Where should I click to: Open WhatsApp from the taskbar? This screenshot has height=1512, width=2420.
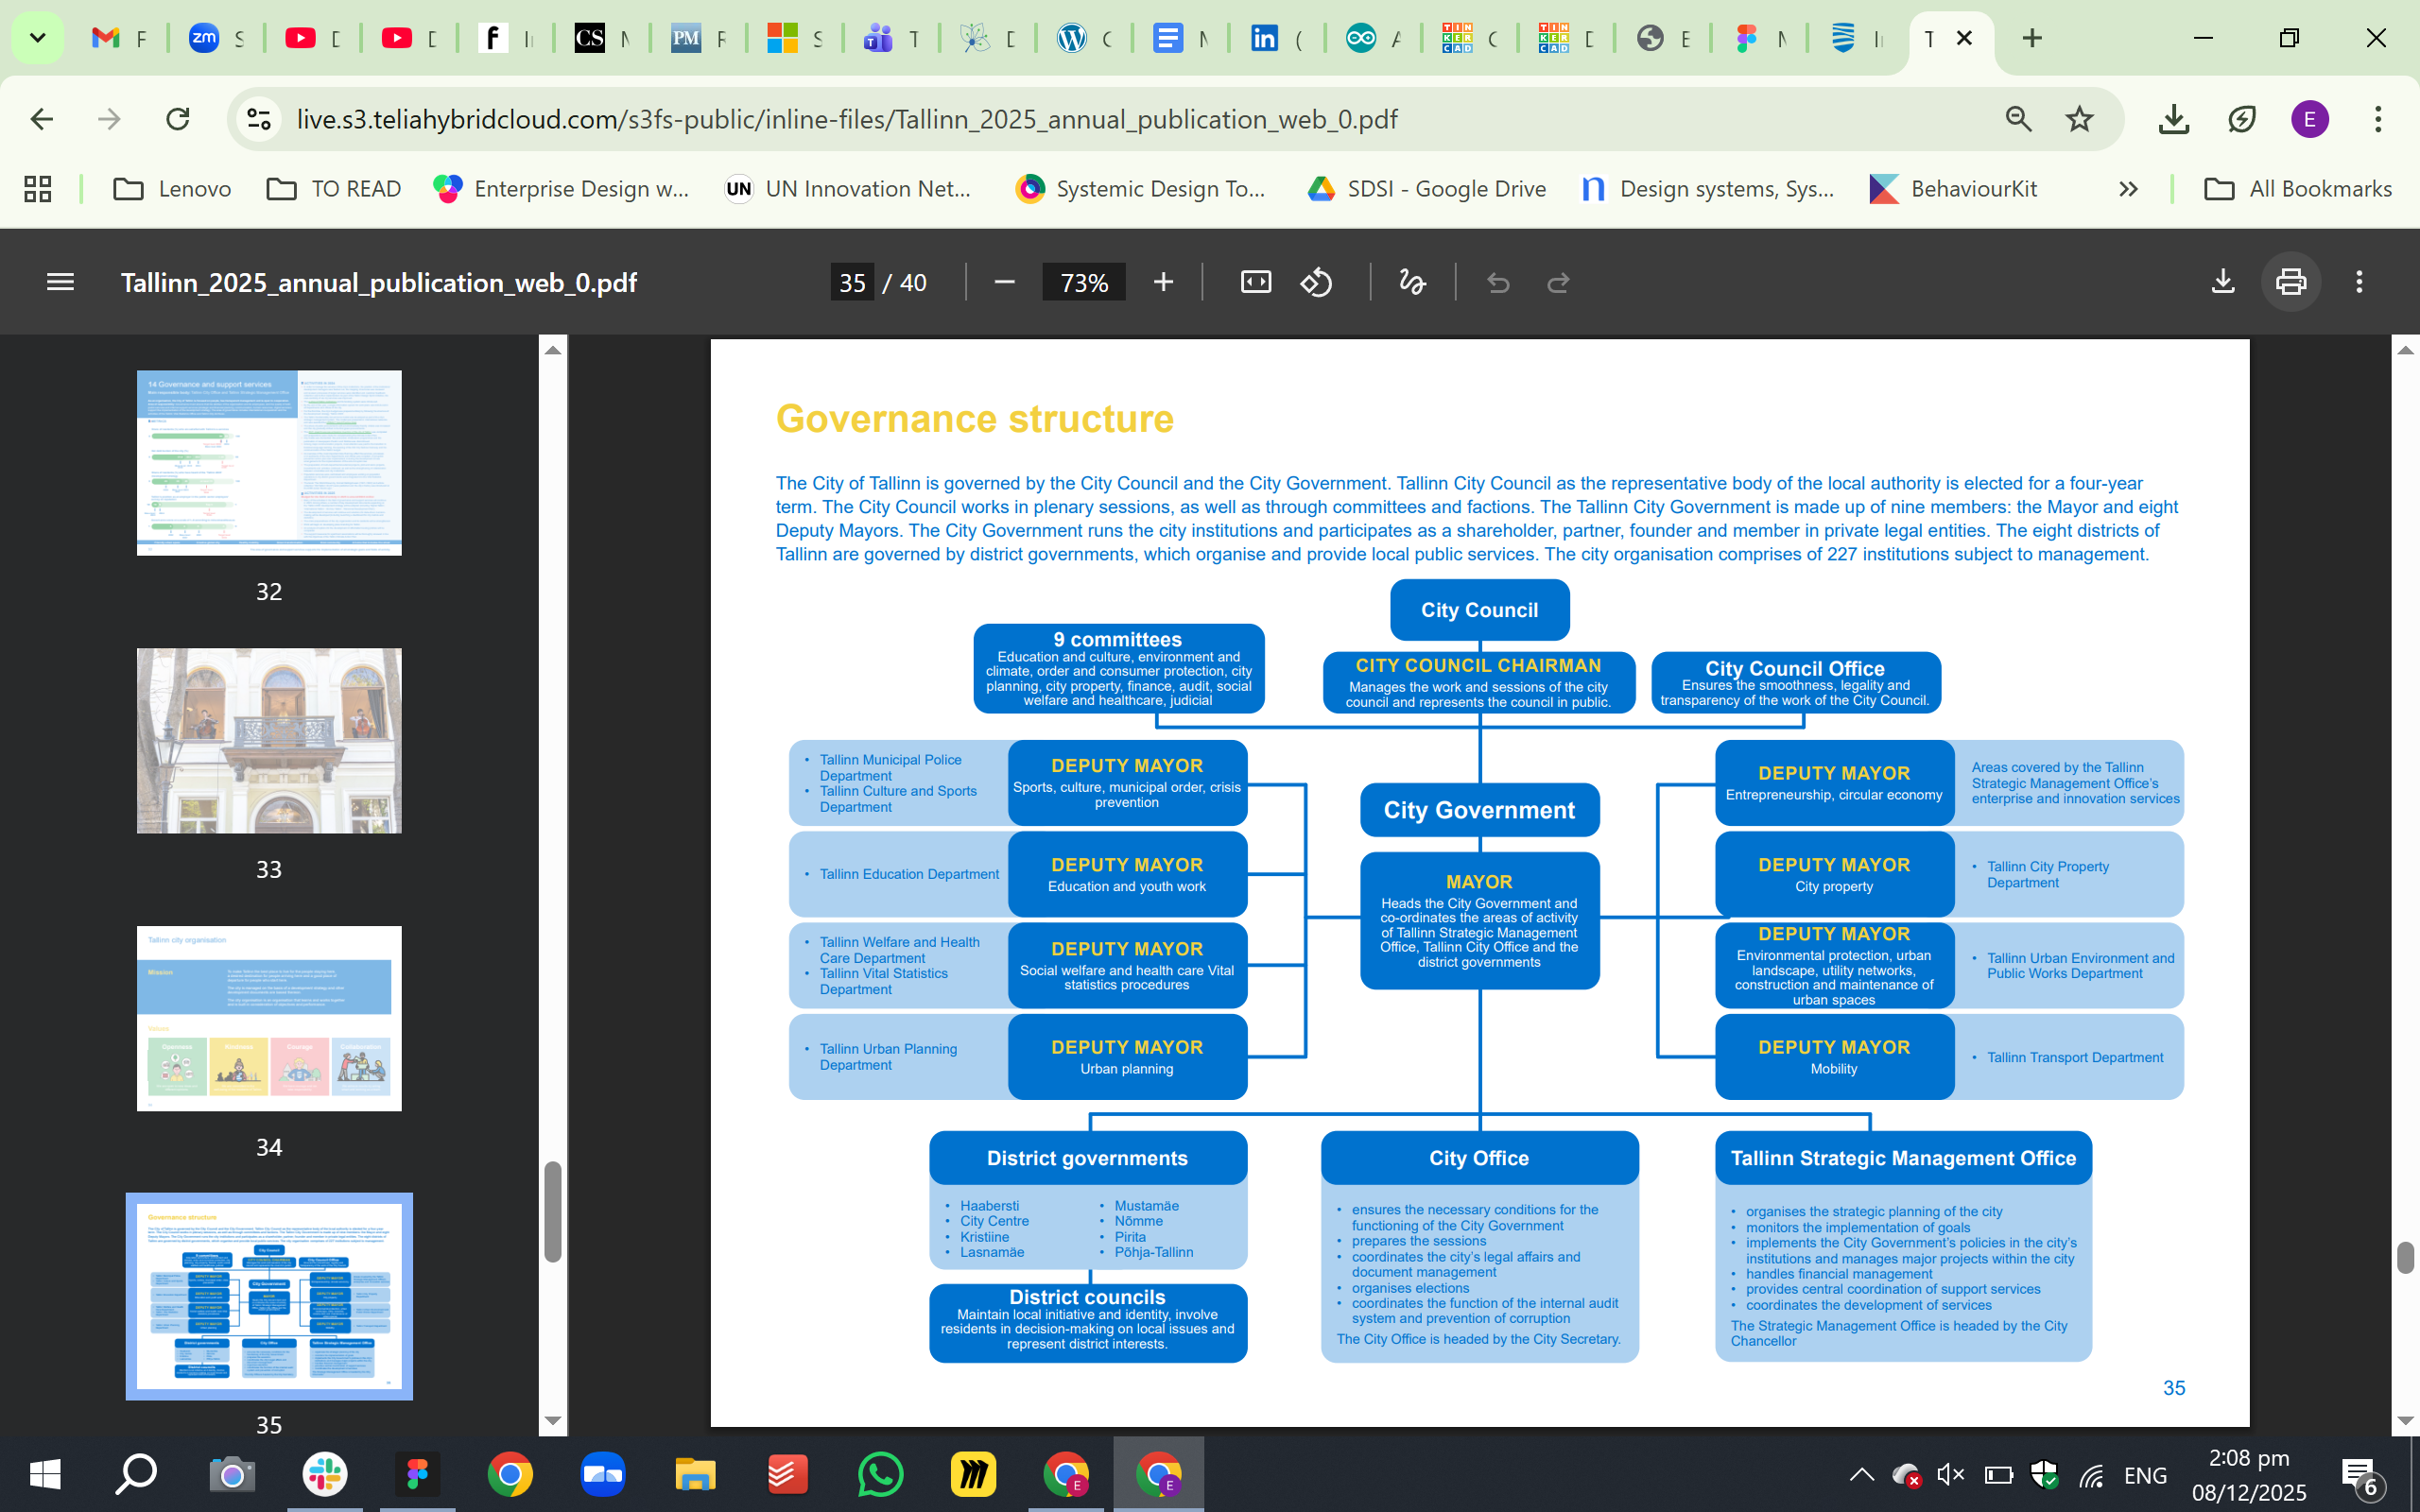880,1475
